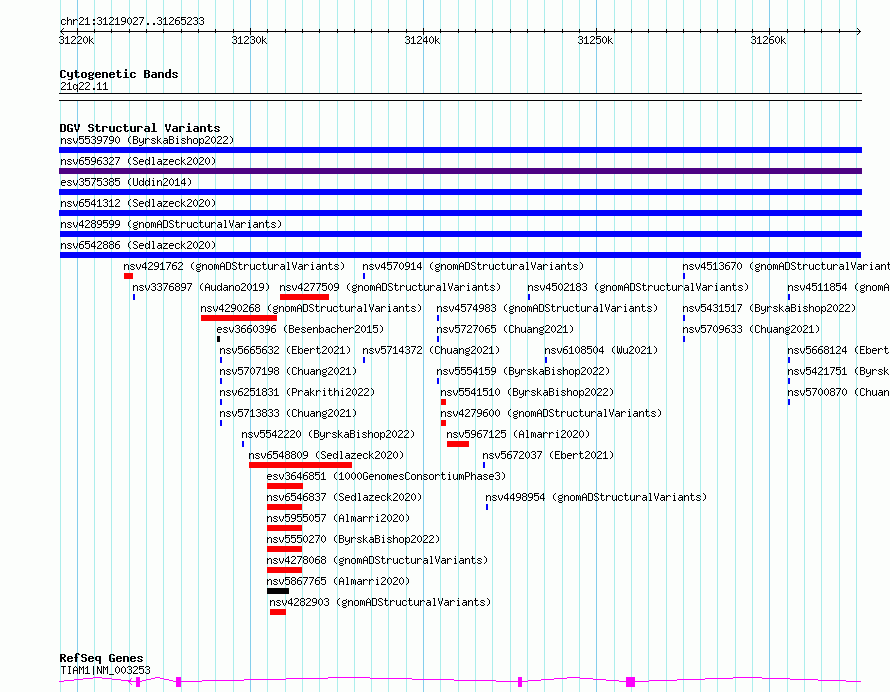Click nsv4570914 gnomAD variant label
Image resolution: width=890 pixels, height=692 pixels.
click(473, 266)
